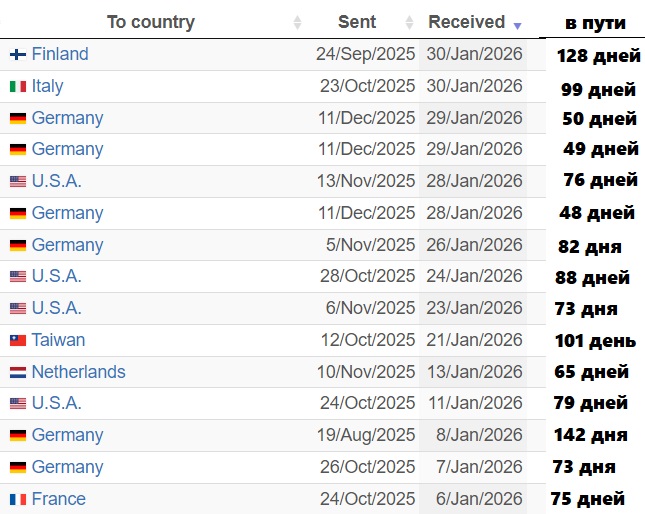
Task: Click the Netherlands flag icon
Action: tap(18, 373)
